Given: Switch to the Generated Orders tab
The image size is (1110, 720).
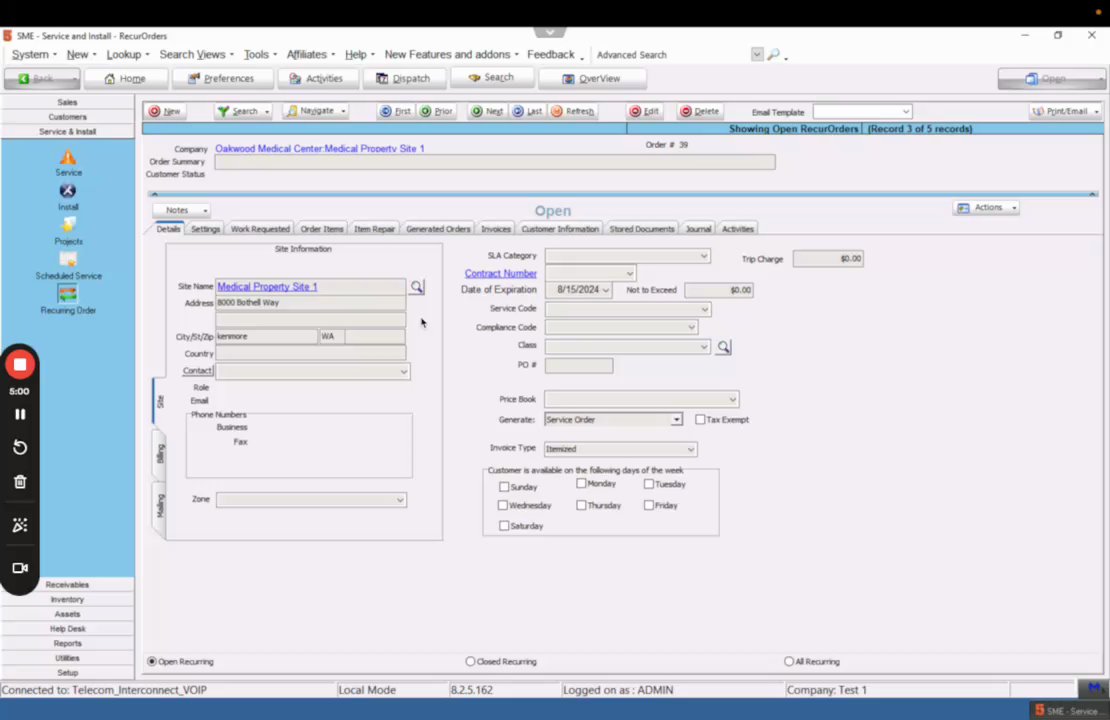Looking at the screenshot, I should 438,229.
